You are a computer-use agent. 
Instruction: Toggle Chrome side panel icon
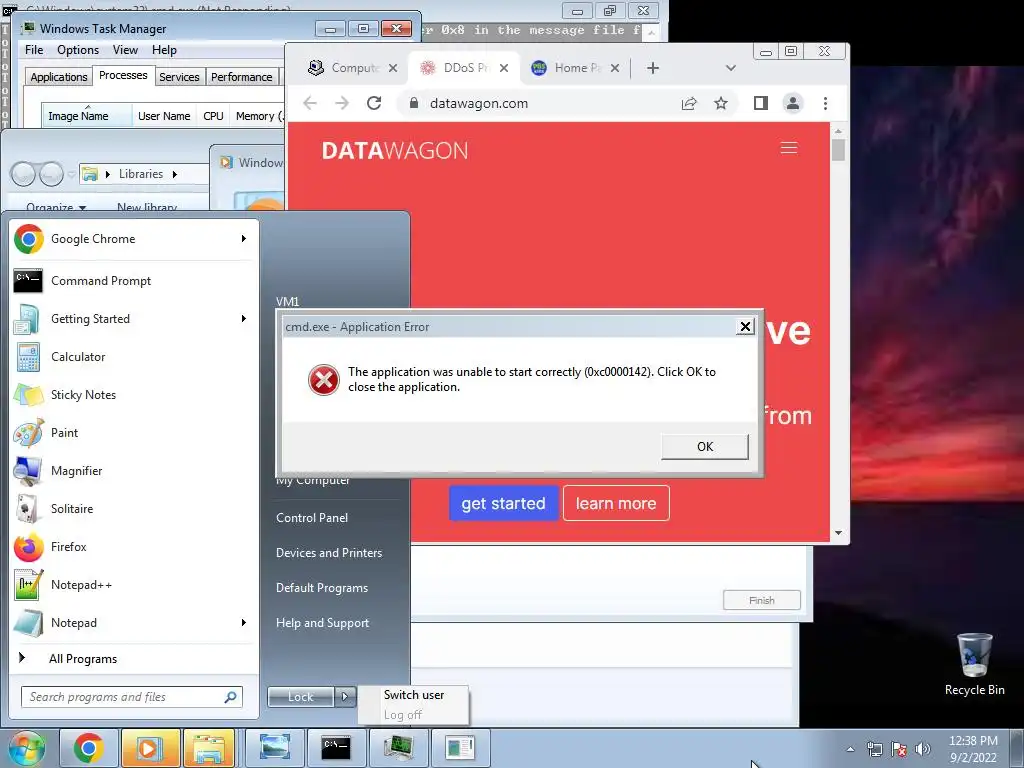click(760, 103)
